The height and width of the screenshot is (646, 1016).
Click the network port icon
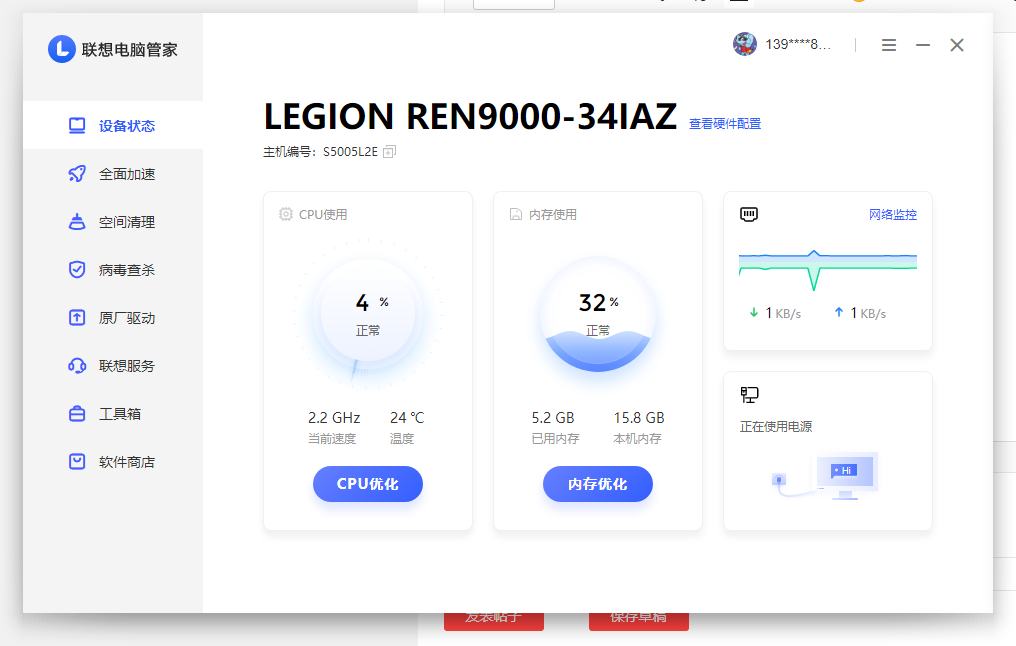[749, 214]
